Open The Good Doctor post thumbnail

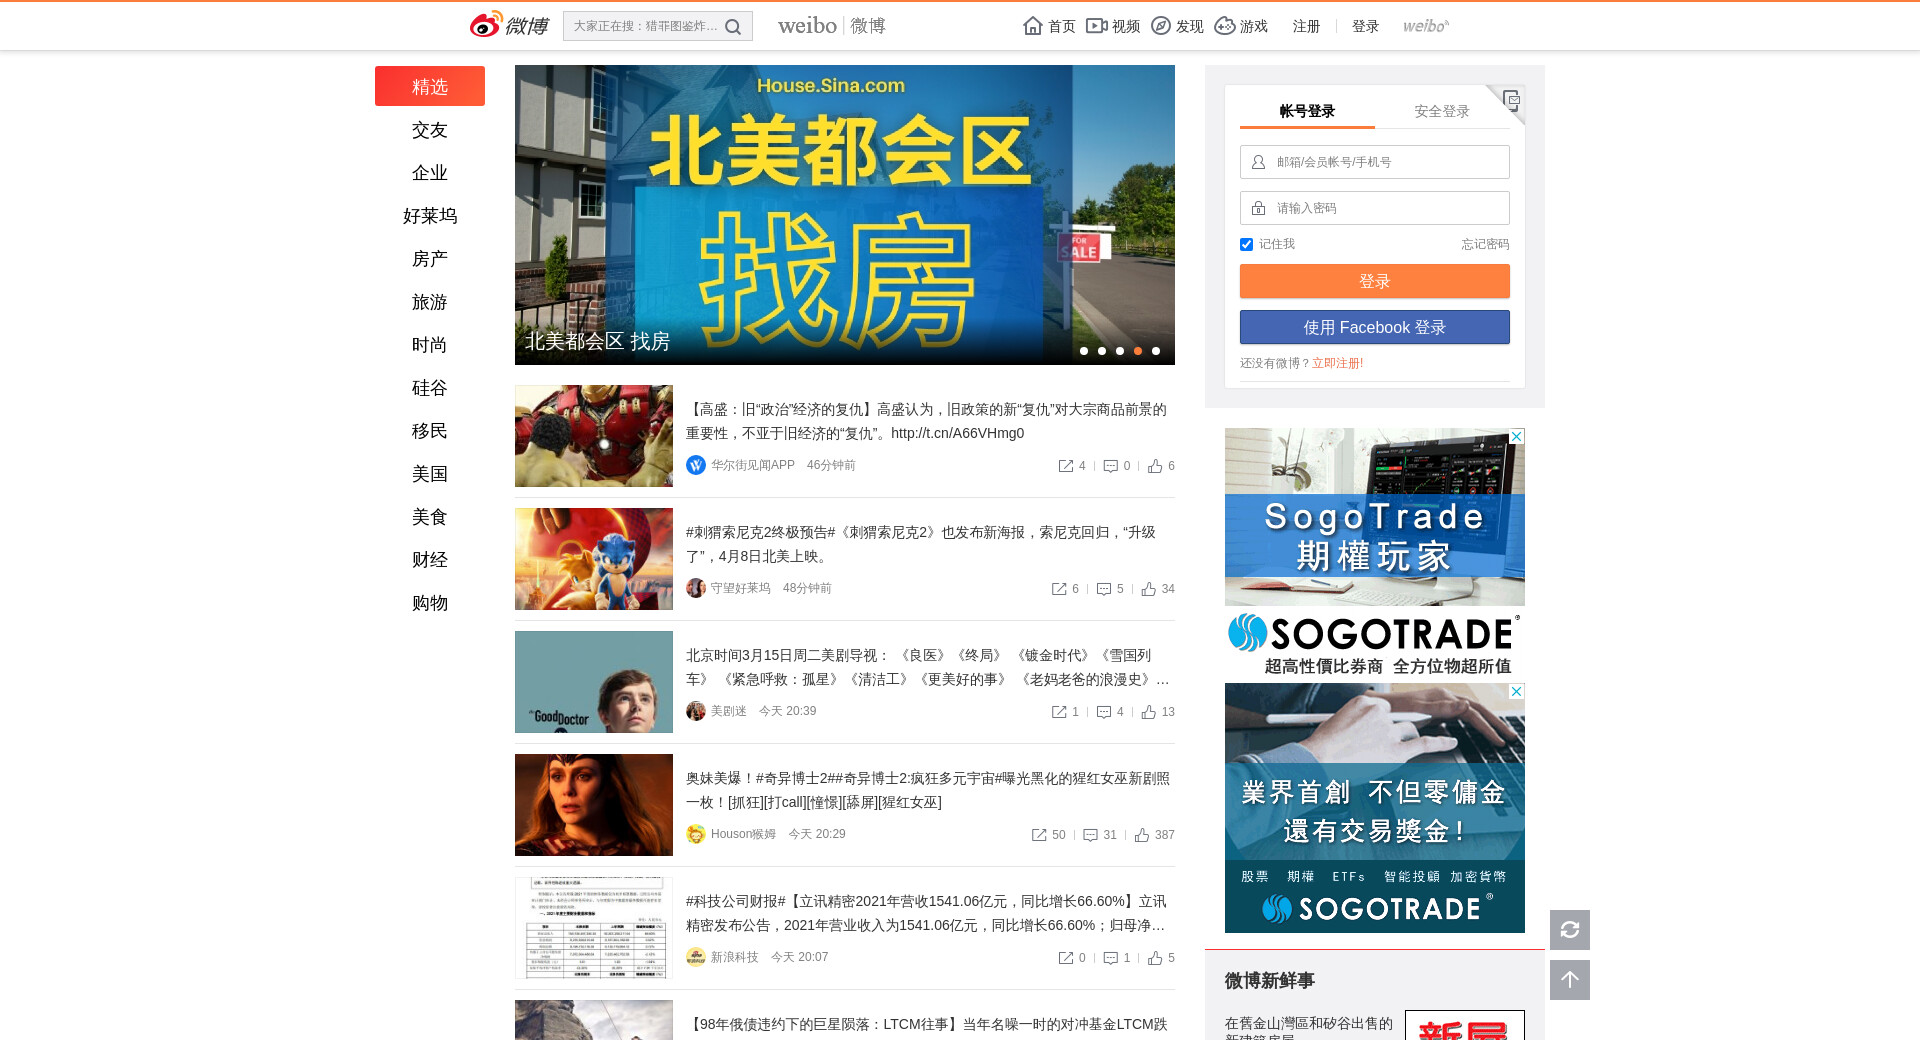tap(594, 682)
